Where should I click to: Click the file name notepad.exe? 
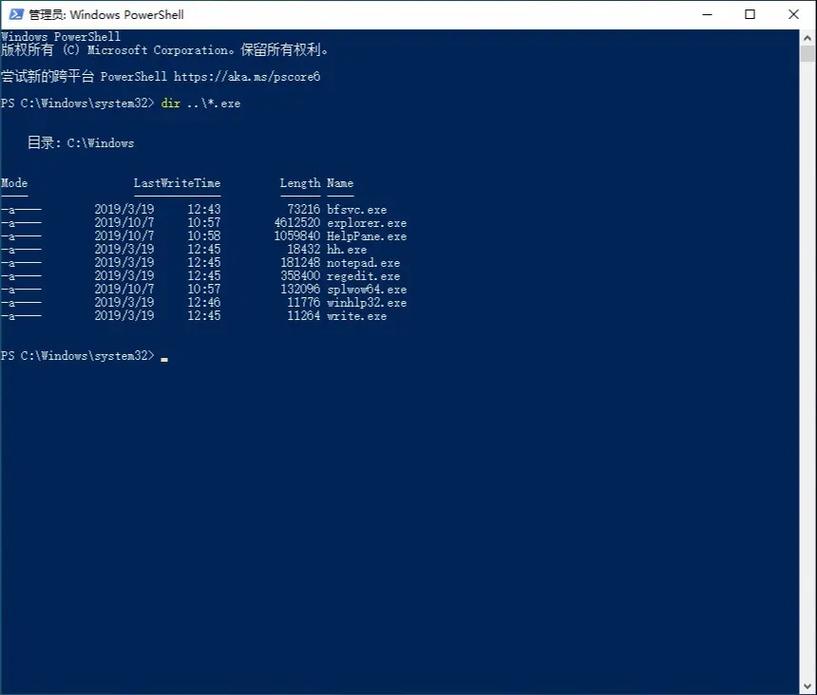(364, 263)
